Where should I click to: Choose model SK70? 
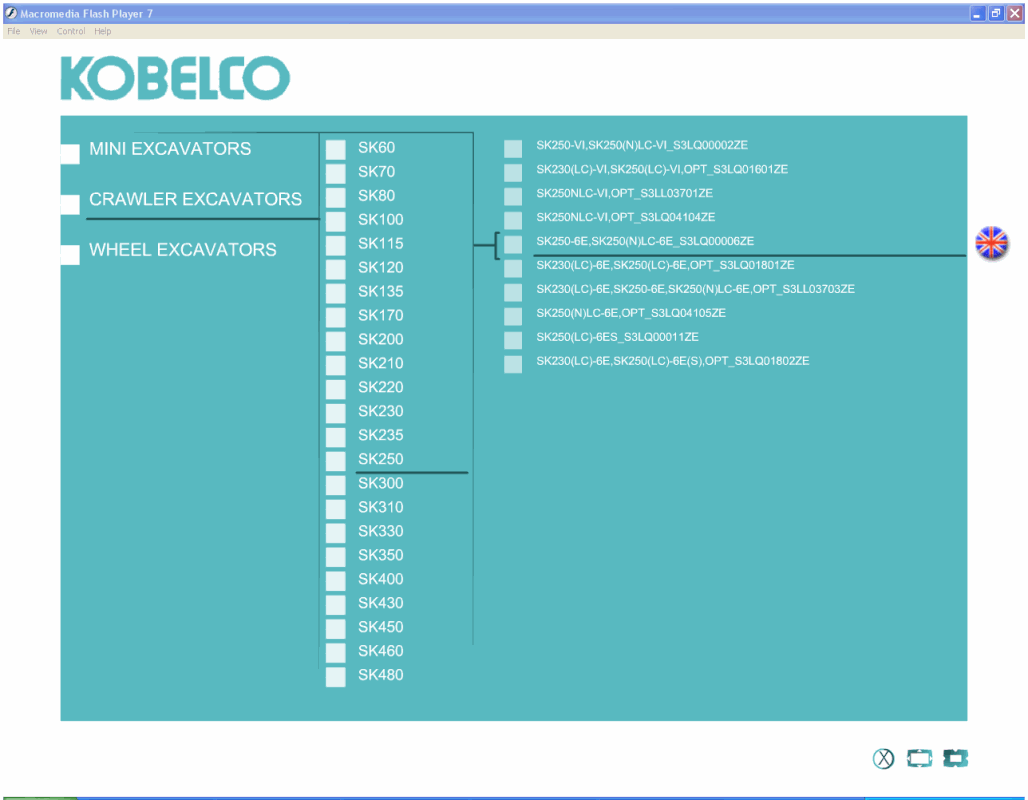tap(376, 172)
